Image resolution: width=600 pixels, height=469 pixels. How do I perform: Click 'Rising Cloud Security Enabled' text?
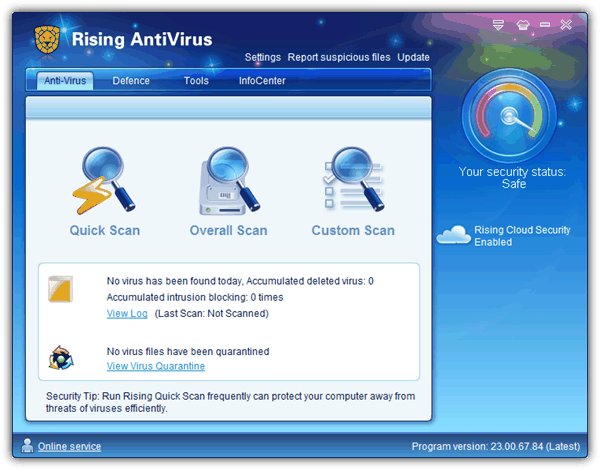click(522, 236)
